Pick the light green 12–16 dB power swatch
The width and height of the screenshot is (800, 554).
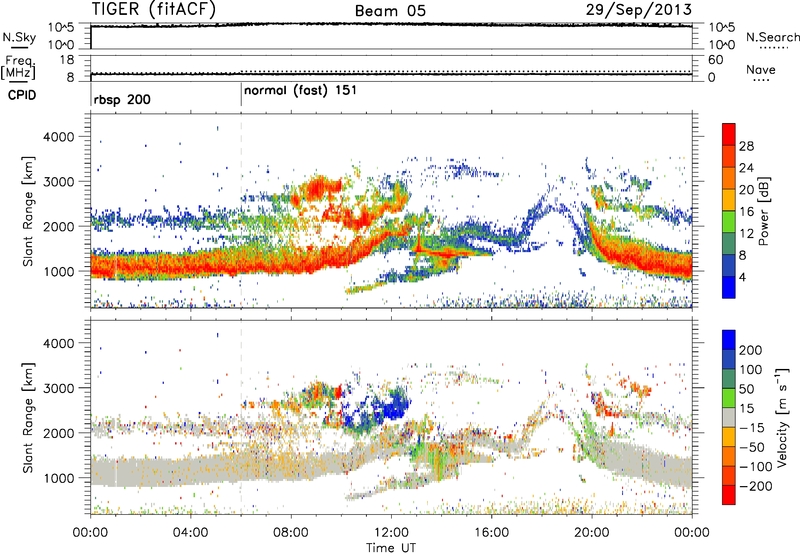point(729,222)
